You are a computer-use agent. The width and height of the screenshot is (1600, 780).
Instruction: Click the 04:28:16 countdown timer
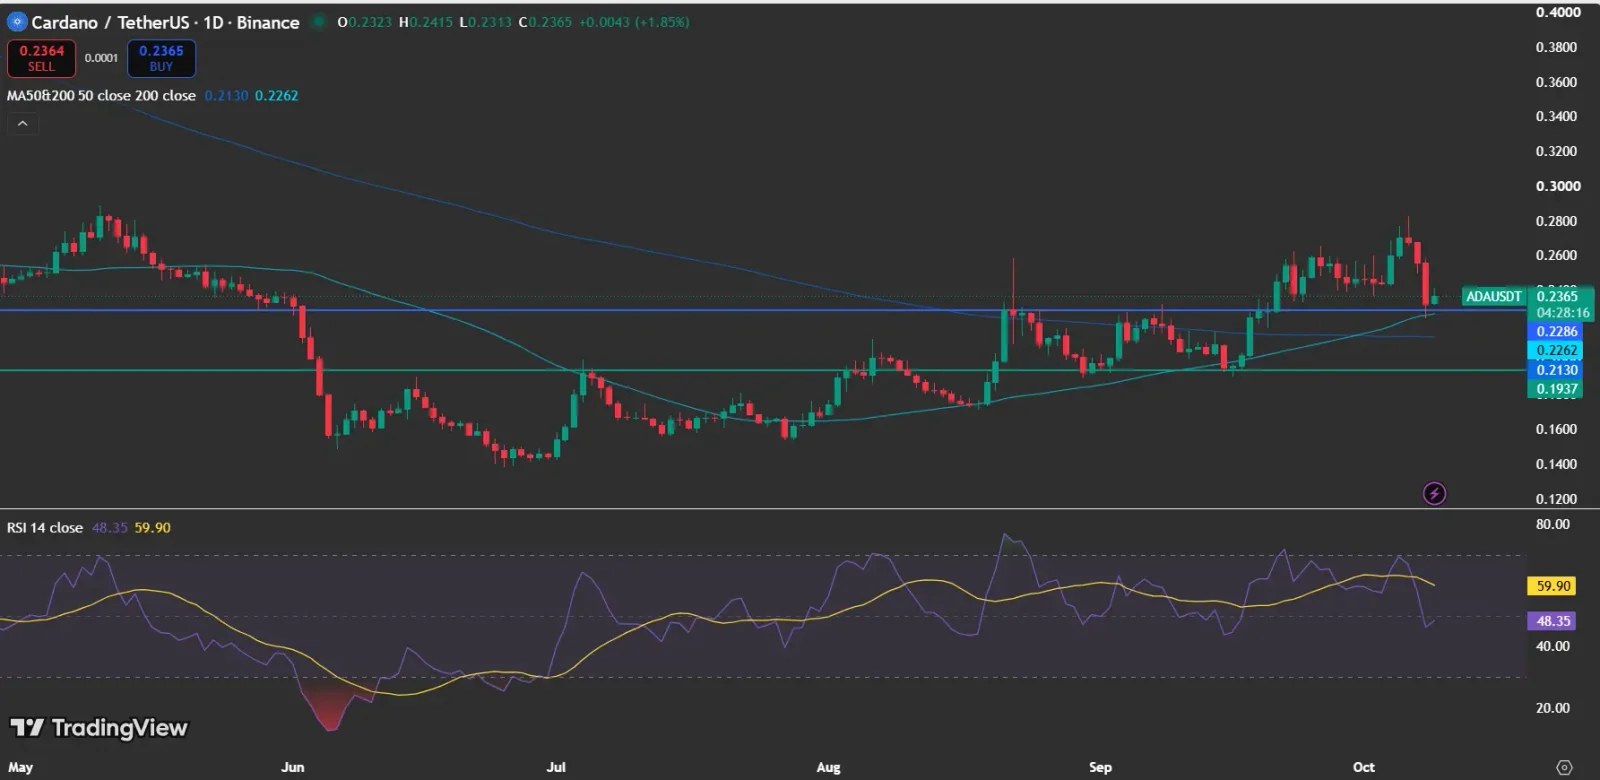tap(1563, 312)
